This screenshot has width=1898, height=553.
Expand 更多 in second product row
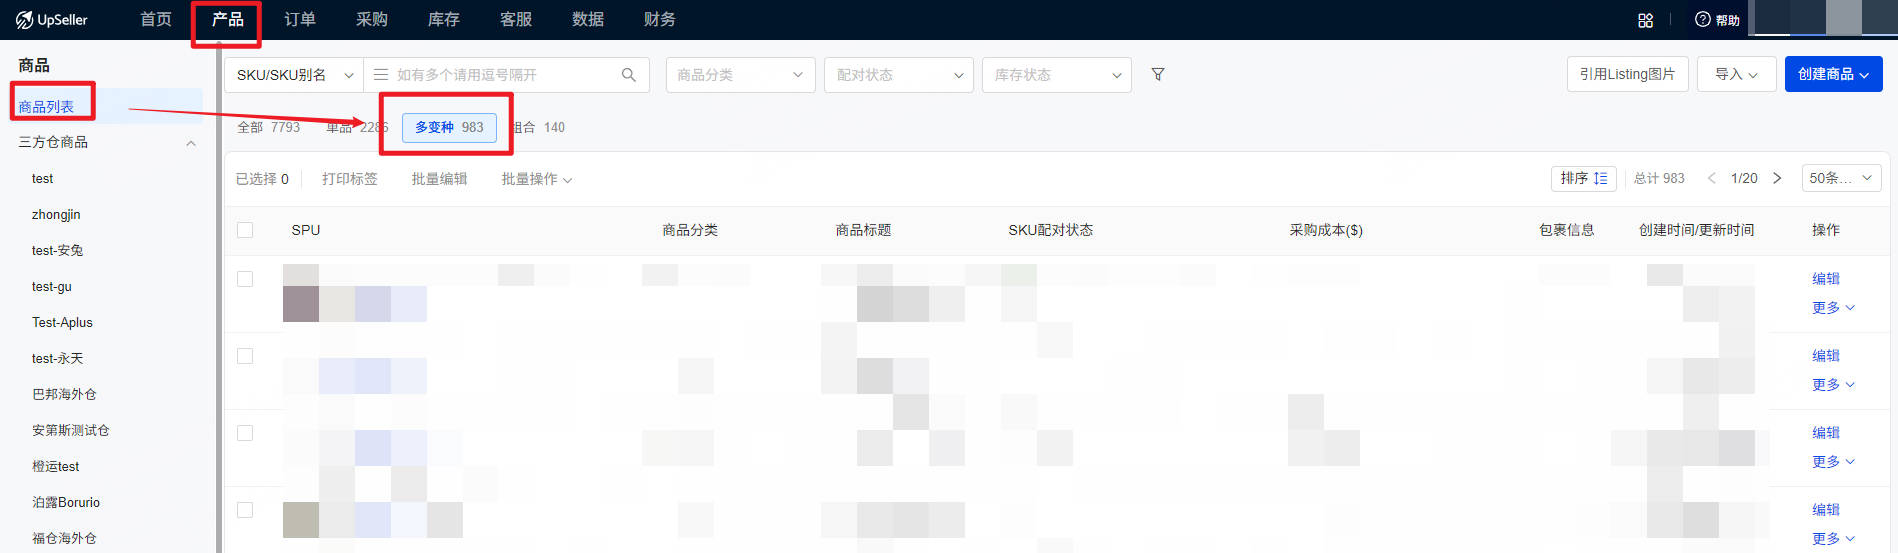1833,385
